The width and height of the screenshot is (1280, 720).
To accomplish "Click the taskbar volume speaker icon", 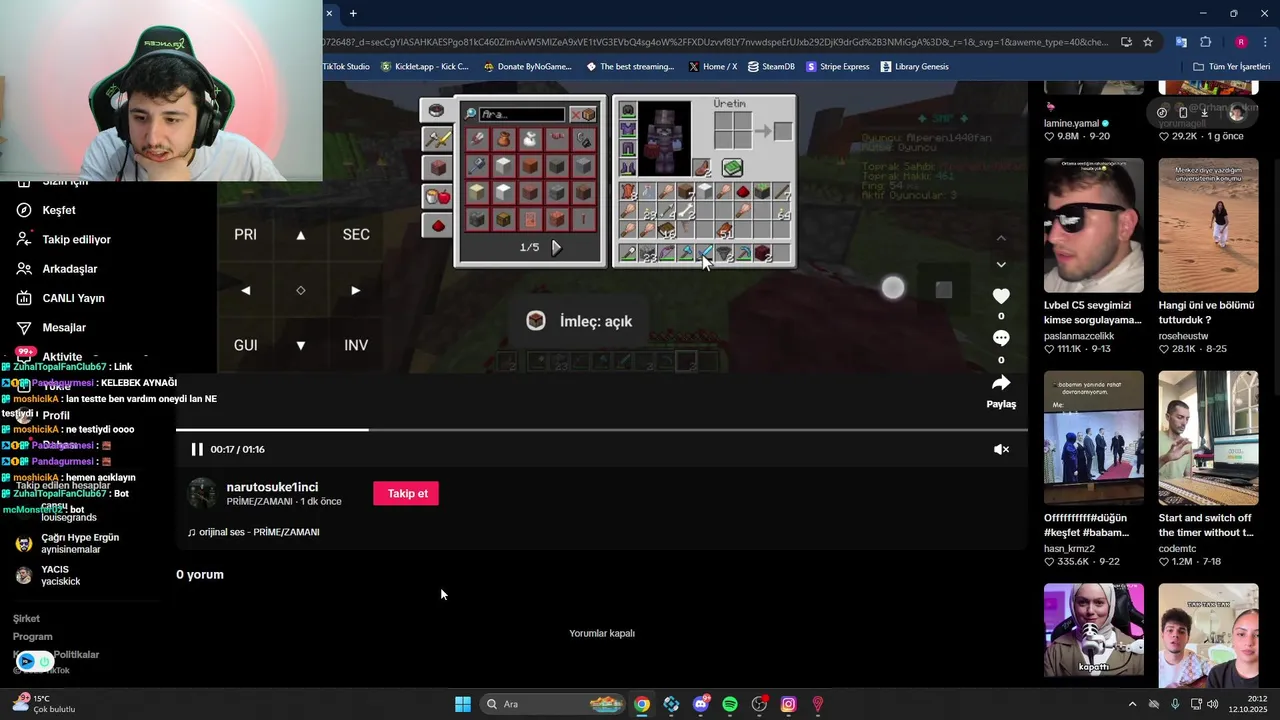I will tap(1213, 704).
